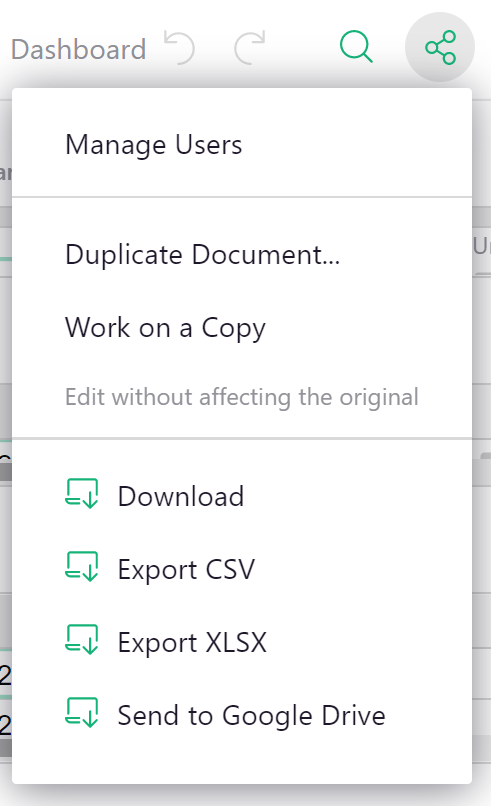Click the redo arrow icon
The image size is (491, 806).
click(x=249, y=48)
